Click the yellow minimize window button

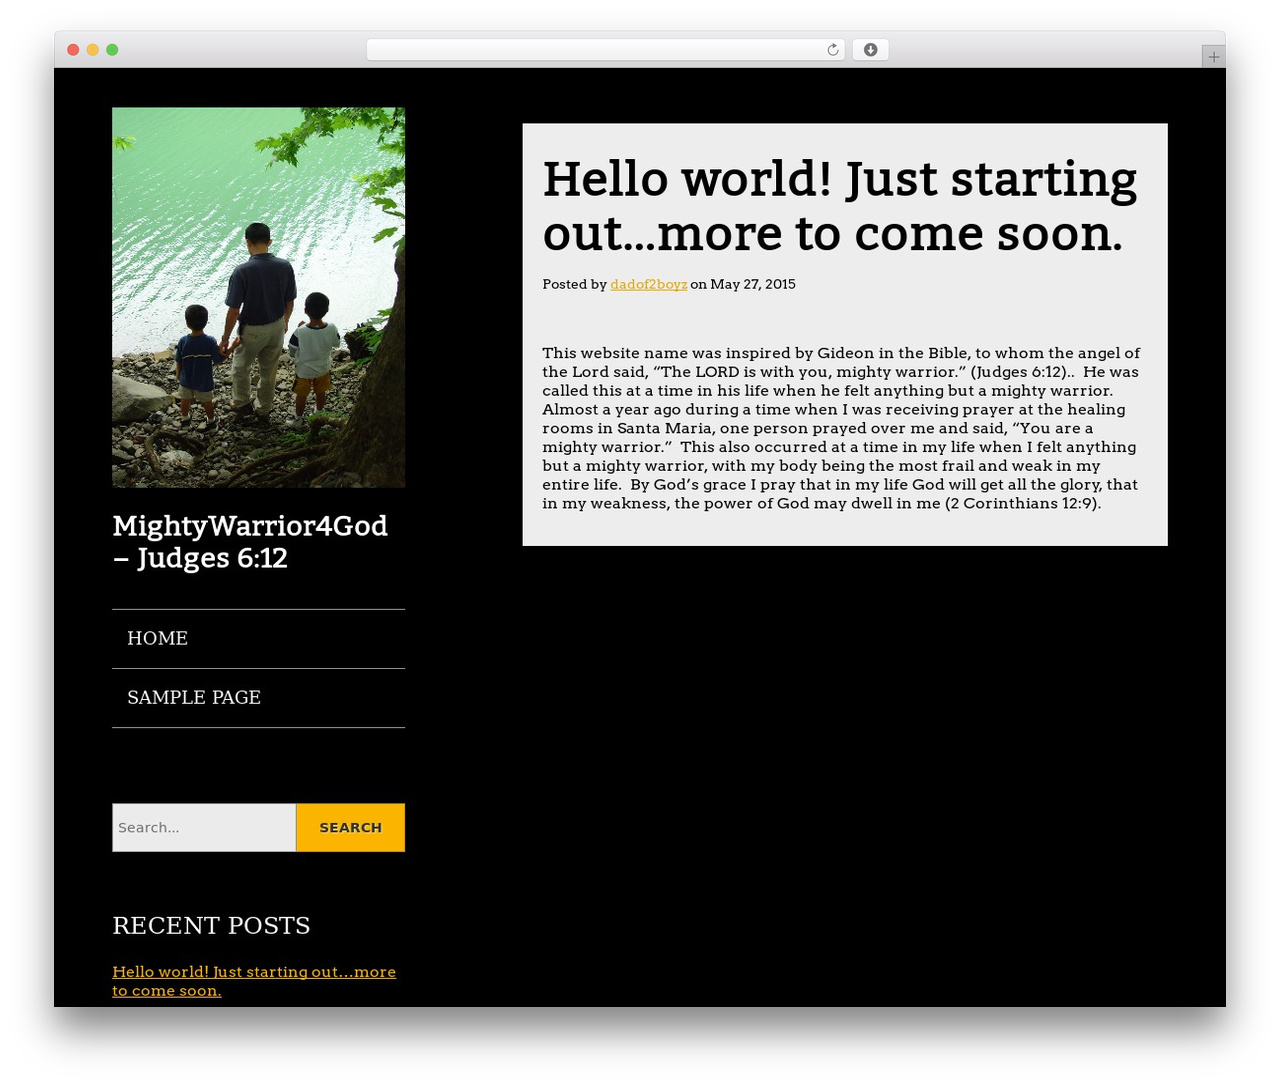coord(92,50)
